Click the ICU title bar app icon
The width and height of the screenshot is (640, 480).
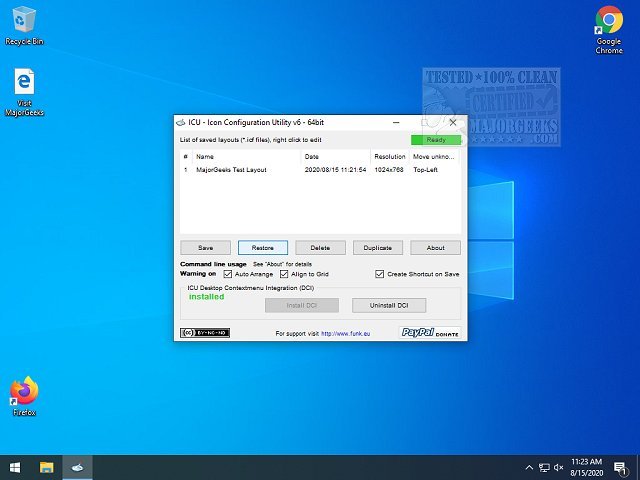coord(180,122)
